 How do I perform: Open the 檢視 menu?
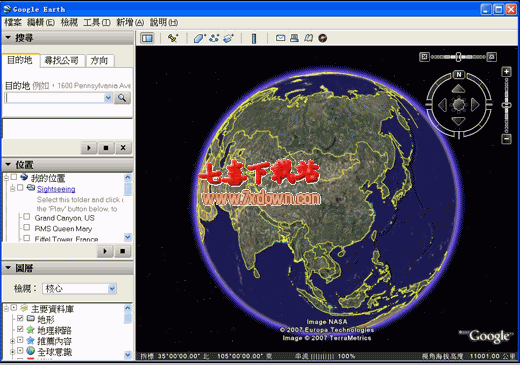click(x=69, y=22)
